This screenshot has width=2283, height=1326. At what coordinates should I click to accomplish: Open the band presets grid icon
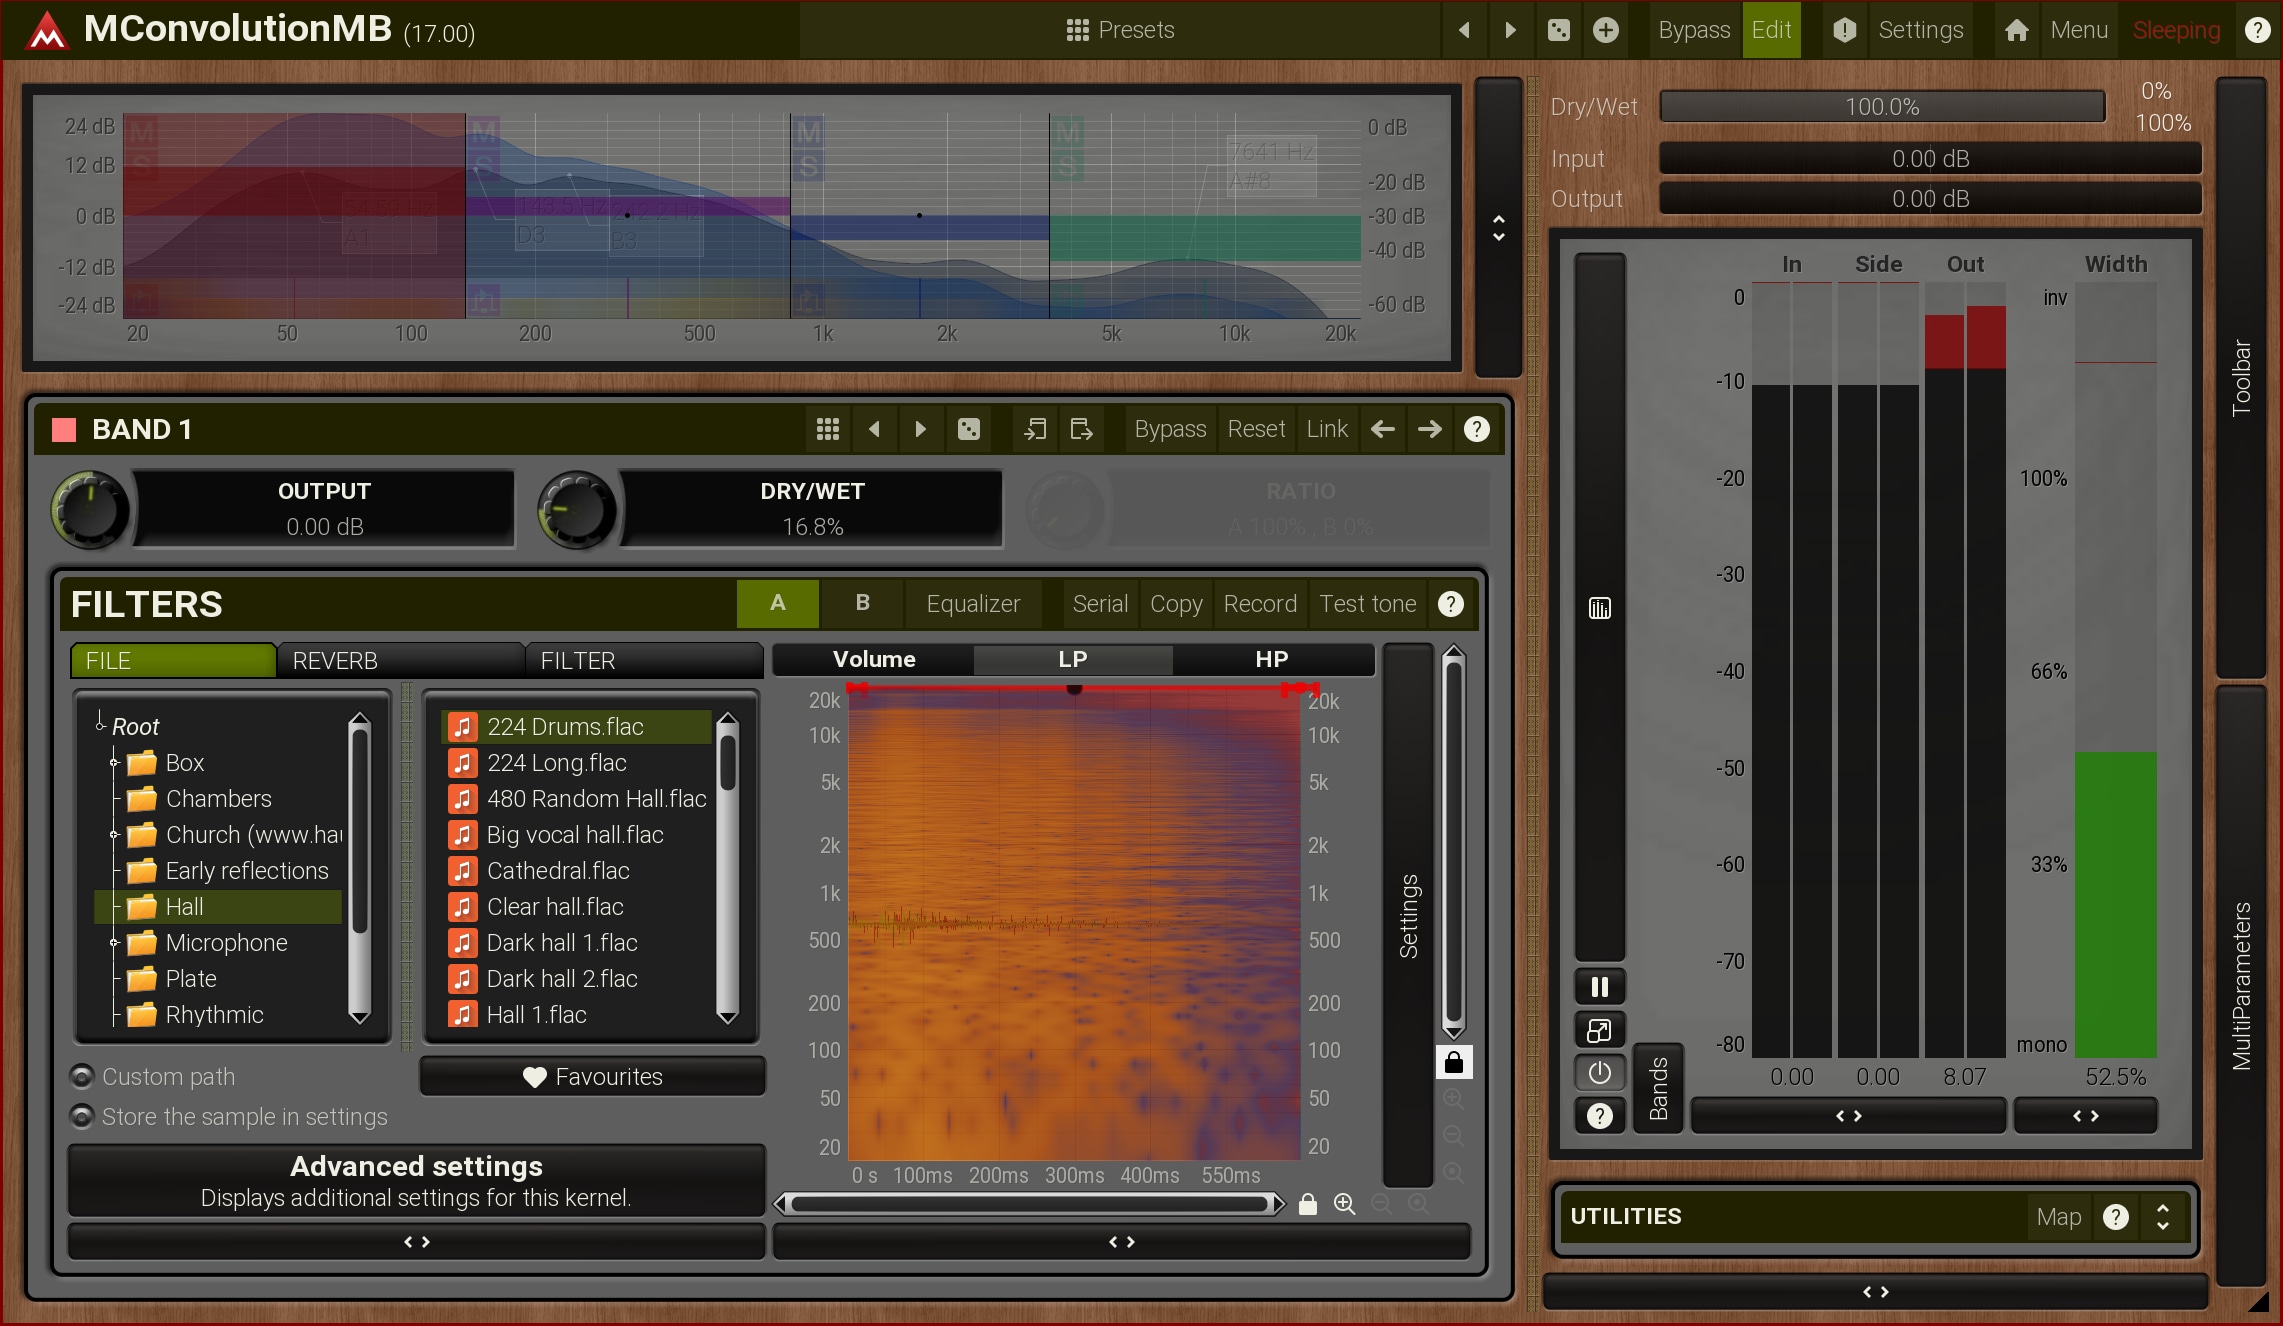(x=827, y=429)
